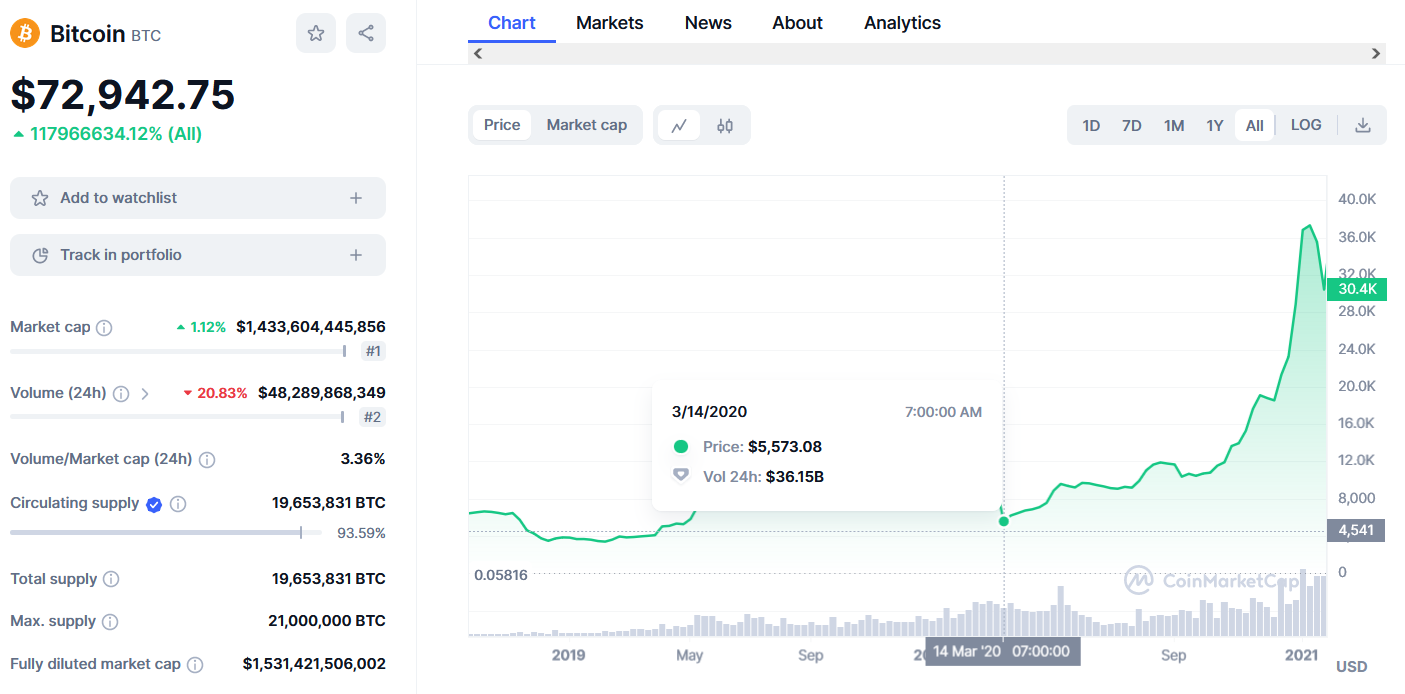Select All time range

[x=1255, y=125]
